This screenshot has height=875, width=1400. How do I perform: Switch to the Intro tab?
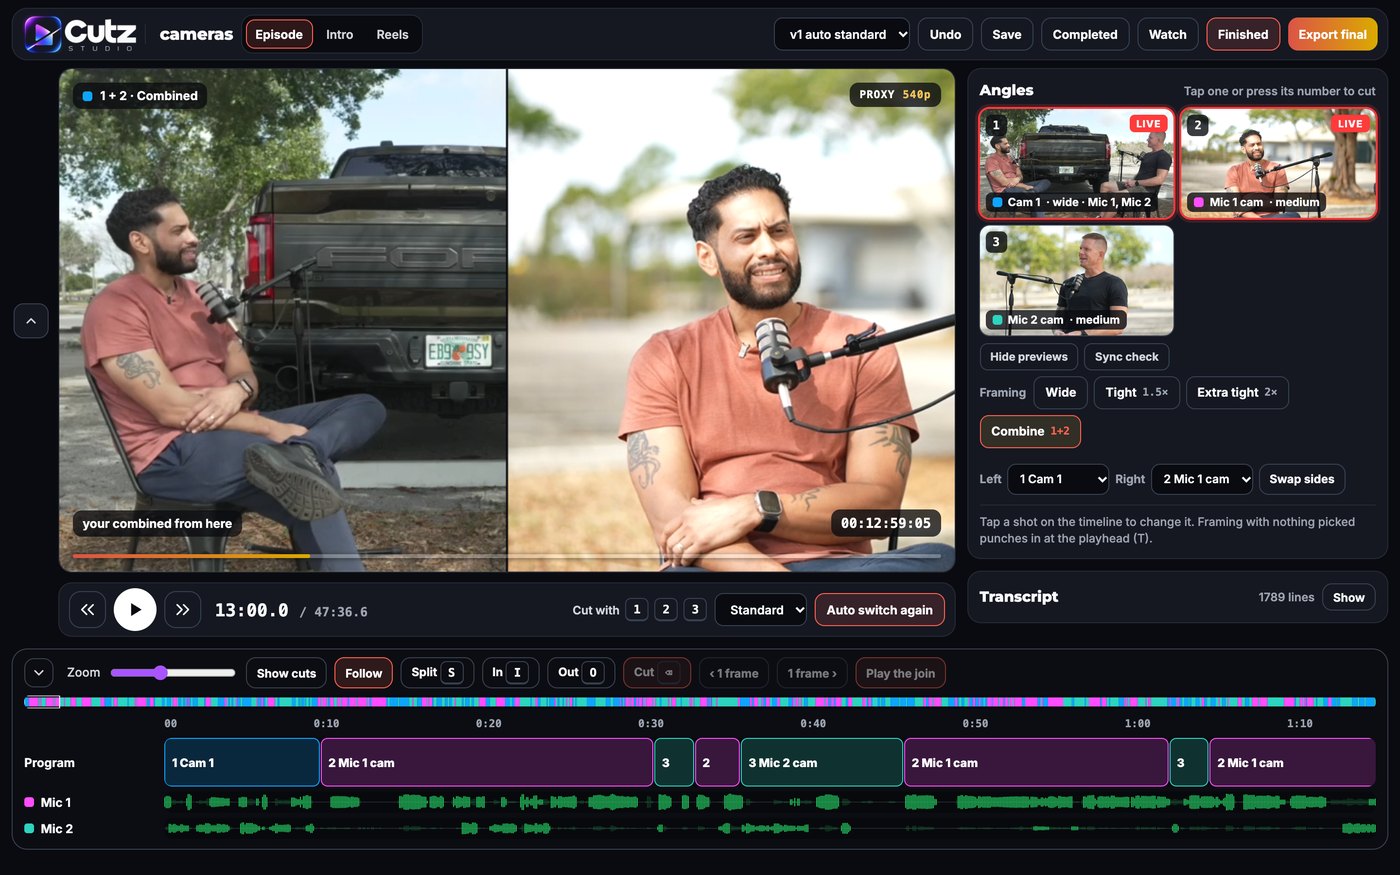click(340, 34)
